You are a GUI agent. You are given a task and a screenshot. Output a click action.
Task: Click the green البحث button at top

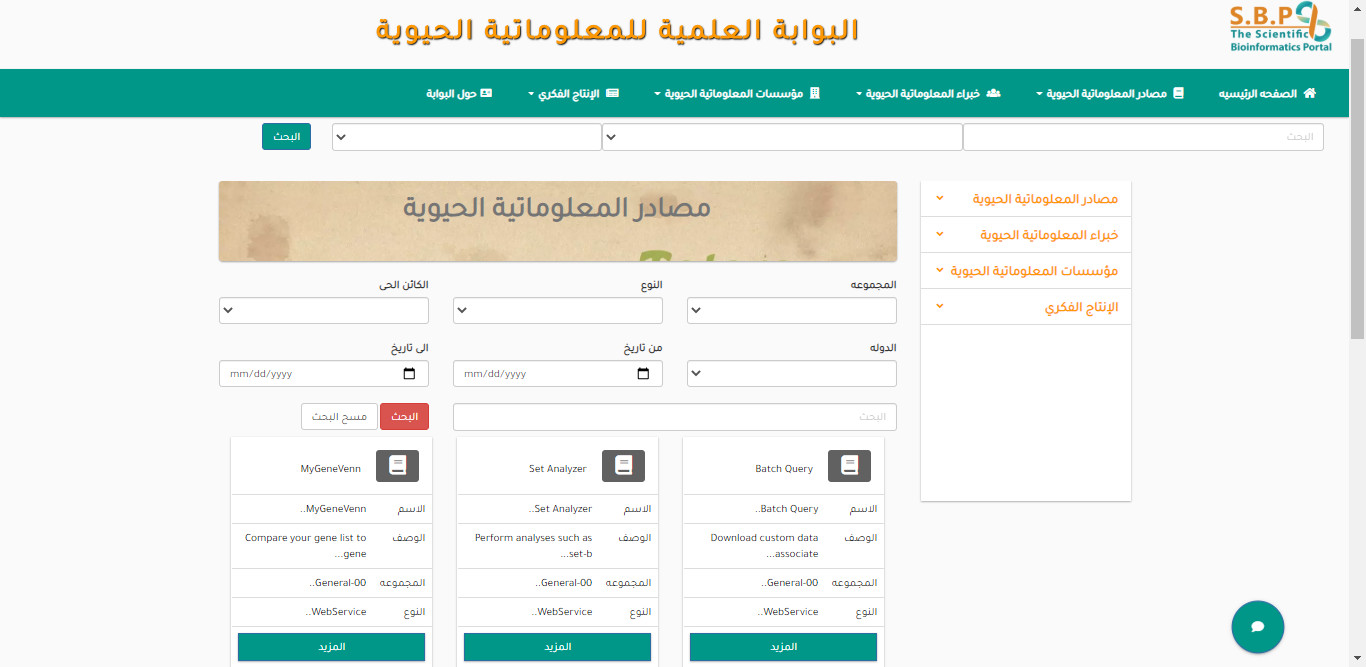coord(286,137)
